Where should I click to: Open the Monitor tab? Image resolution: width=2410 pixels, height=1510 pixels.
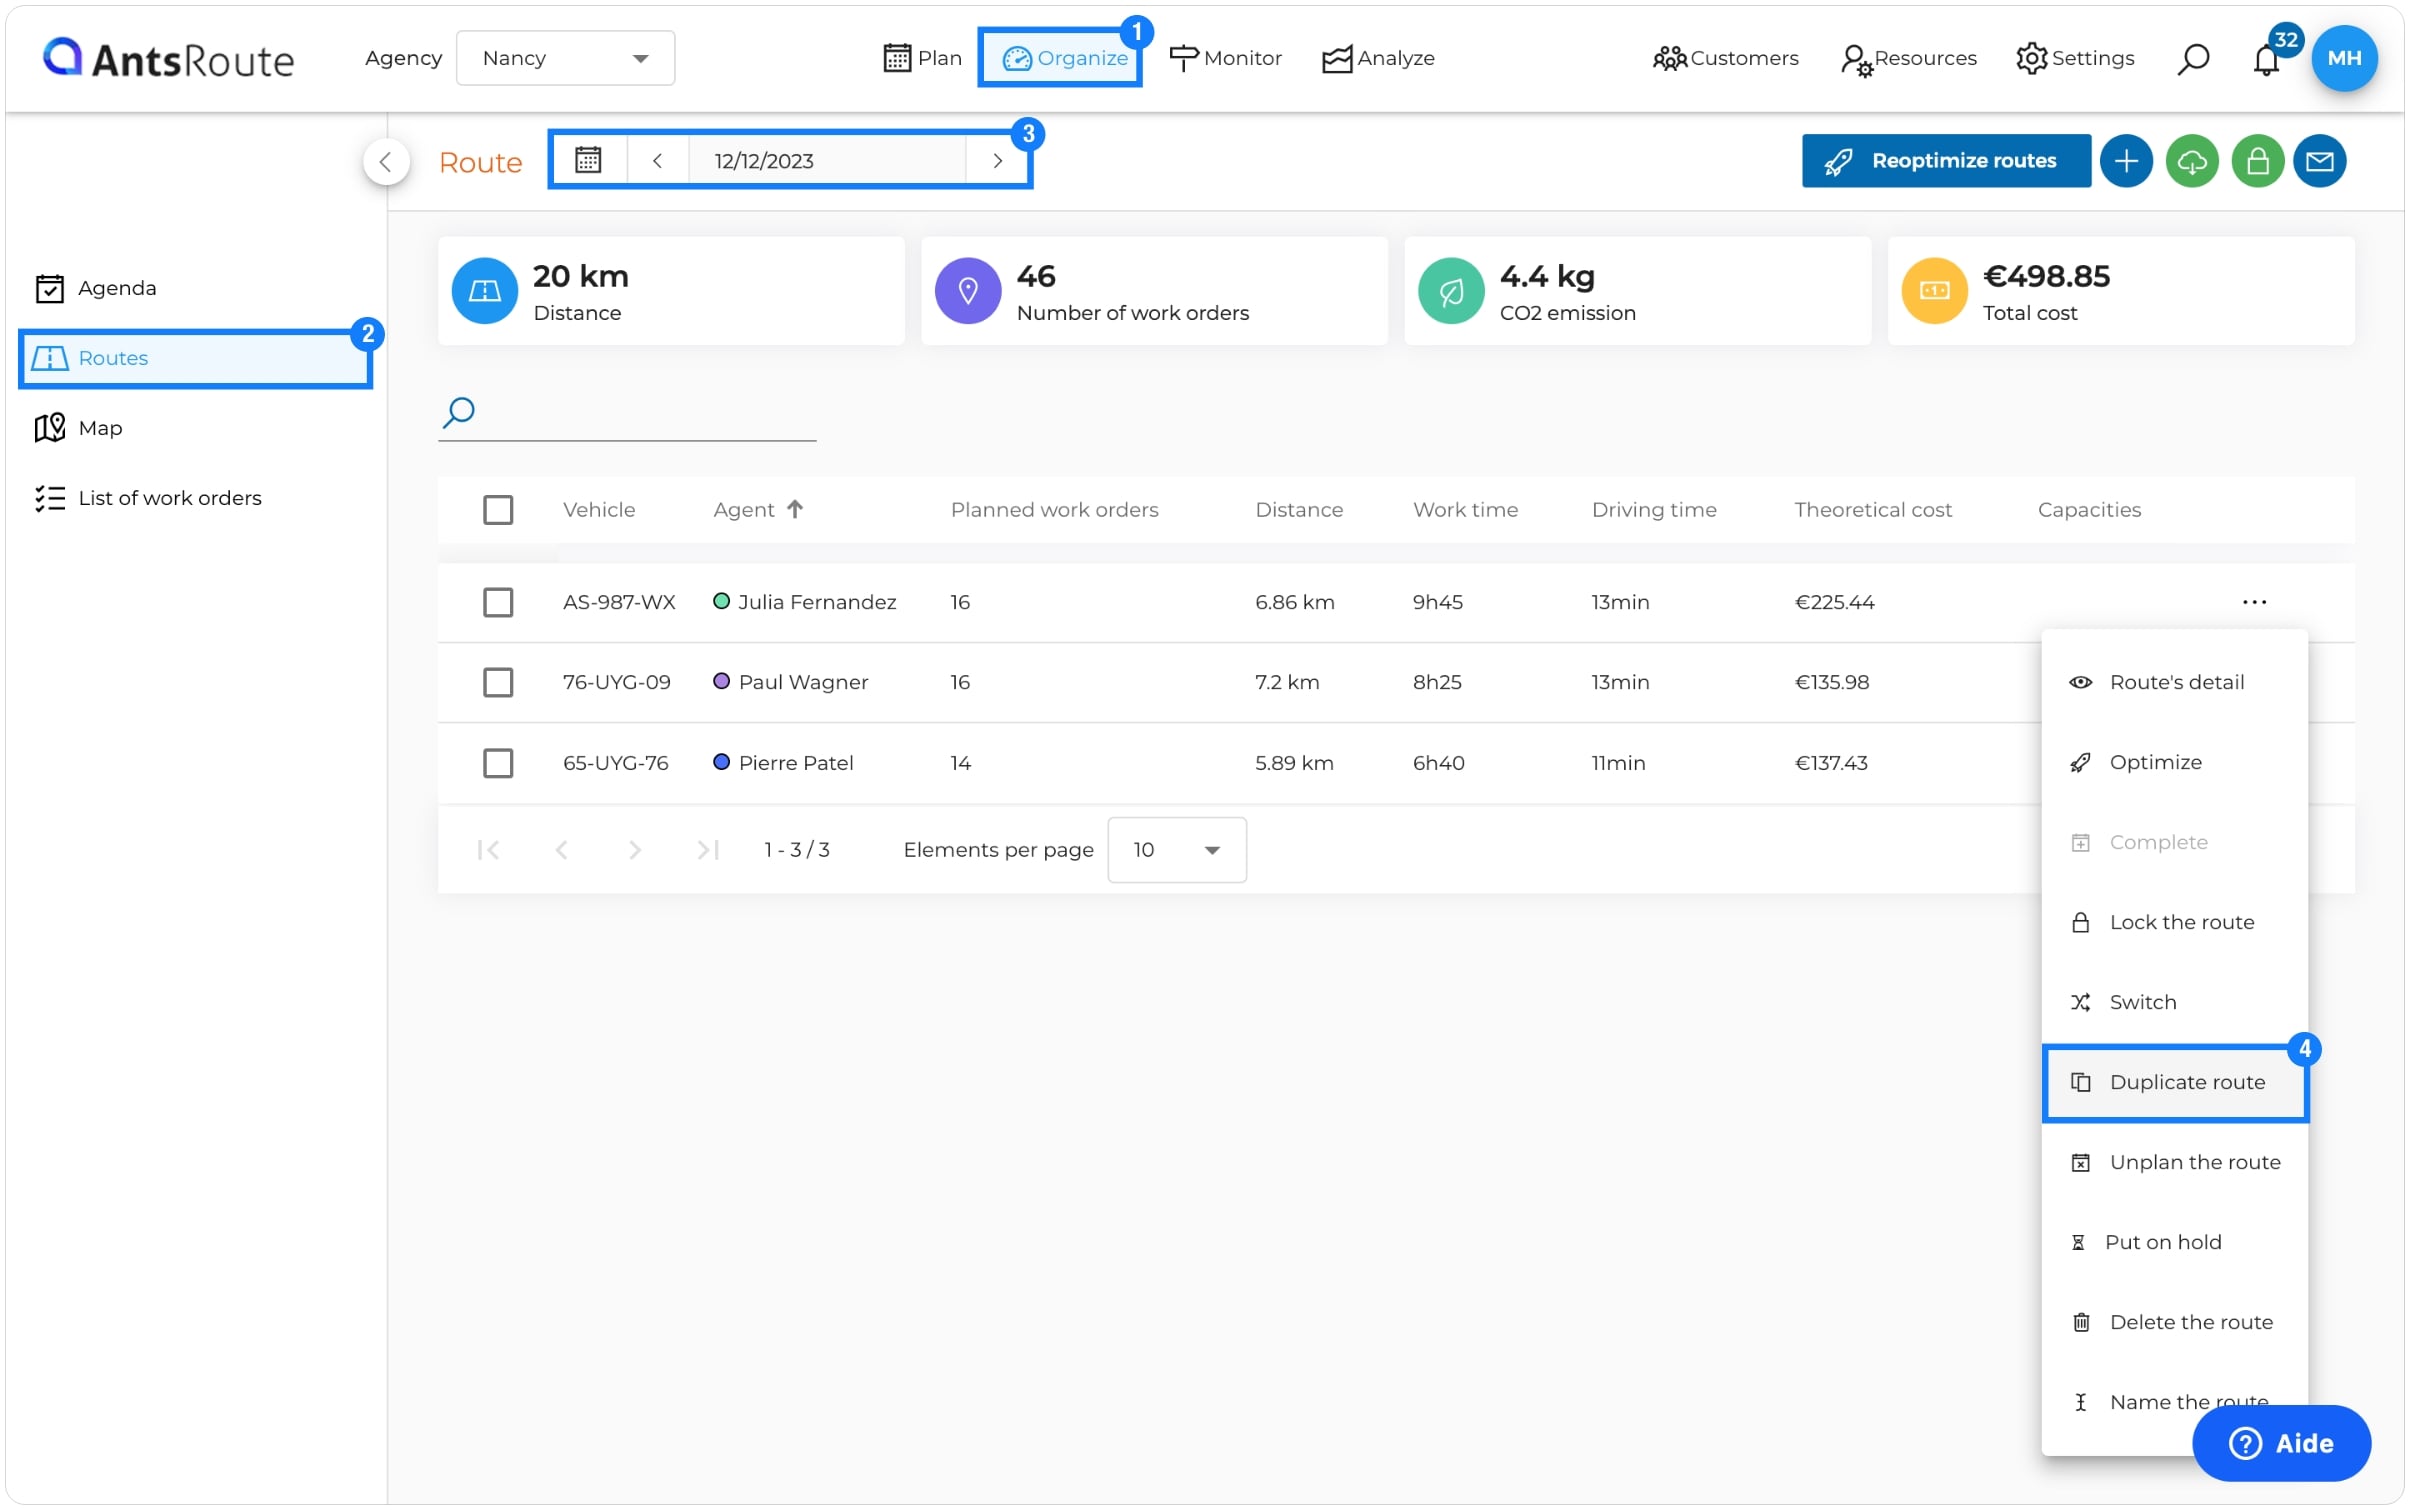coord(1225,58)
